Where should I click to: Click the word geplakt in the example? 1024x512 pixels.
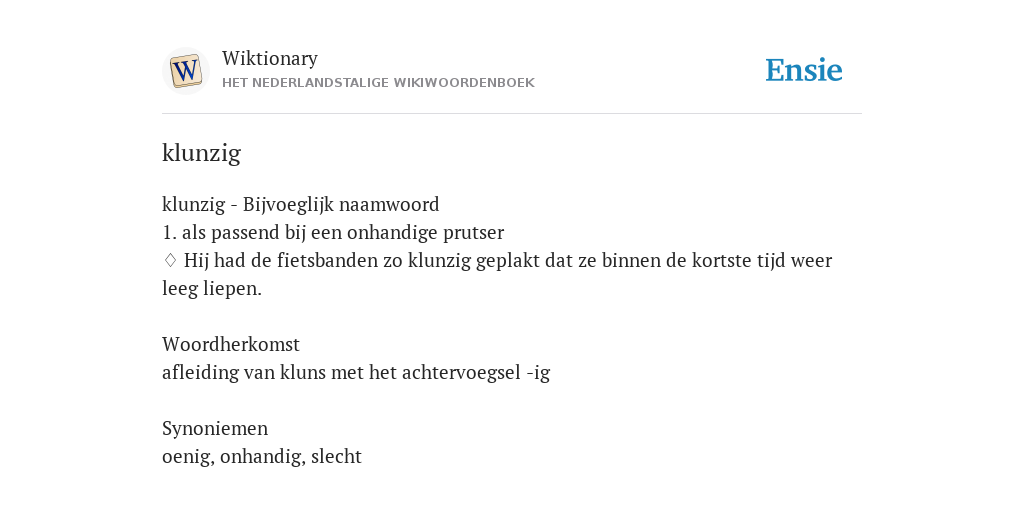[508, 261]
